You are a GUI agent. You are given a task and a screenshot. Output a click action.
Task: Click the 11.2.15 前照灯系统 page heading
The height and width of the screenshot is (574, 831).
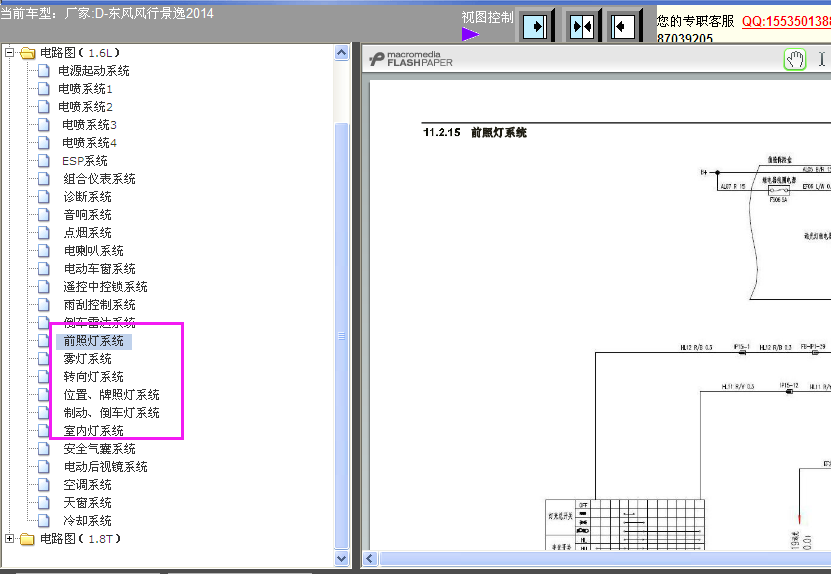tap(475, 133)
